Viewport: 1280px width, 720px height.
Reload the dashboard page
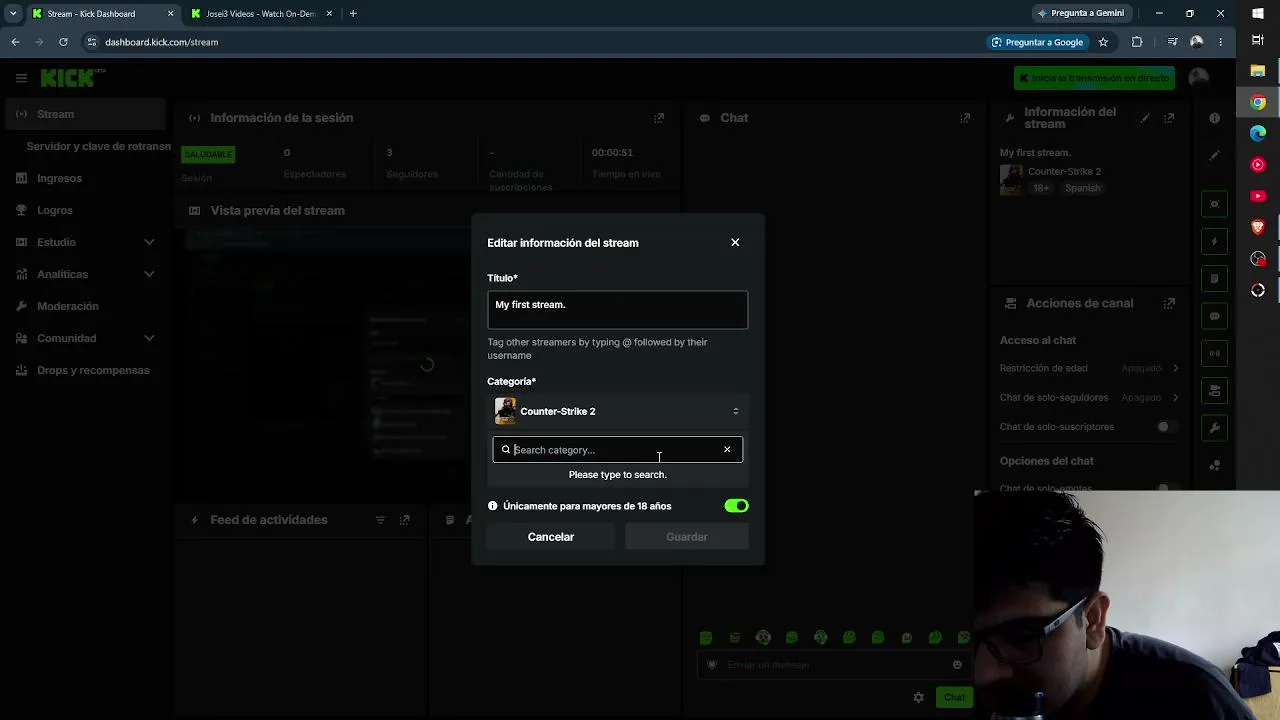click(x=63, y=42)
